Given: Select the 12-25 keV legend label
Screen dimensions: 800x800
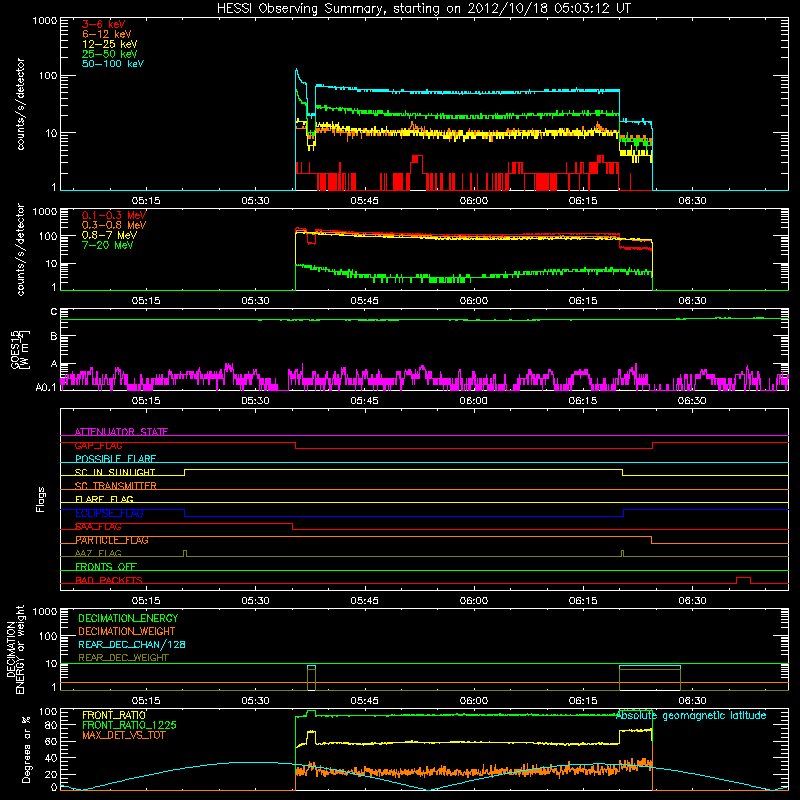Looking at the screenshot, I should [110, 44].
